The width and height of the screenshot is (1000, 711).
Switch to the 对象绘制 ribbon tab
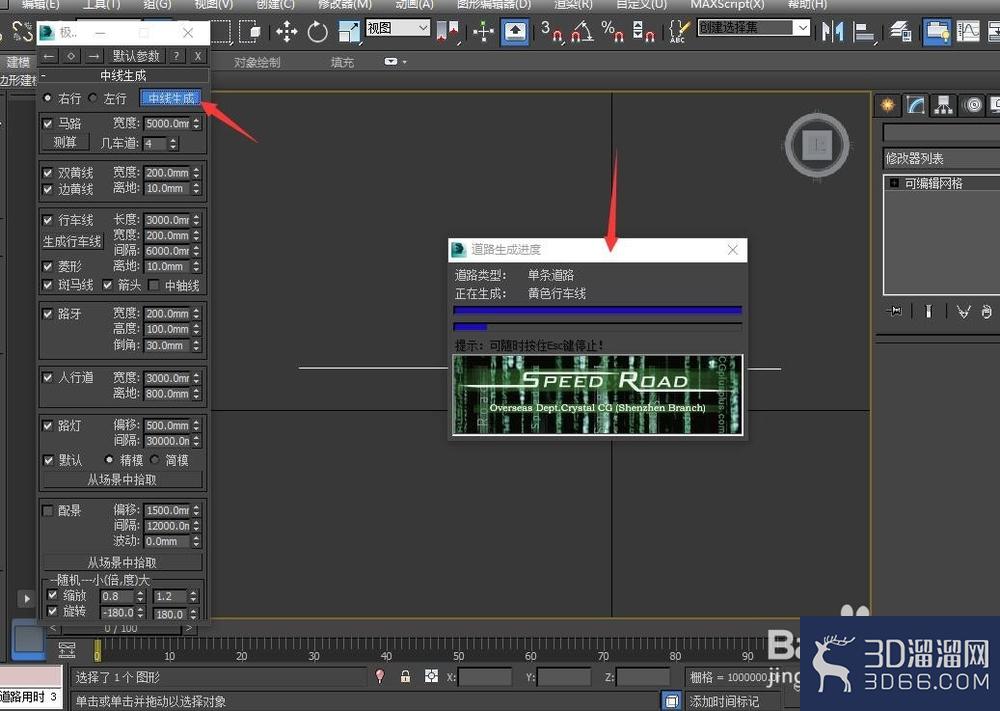point(257,62)
